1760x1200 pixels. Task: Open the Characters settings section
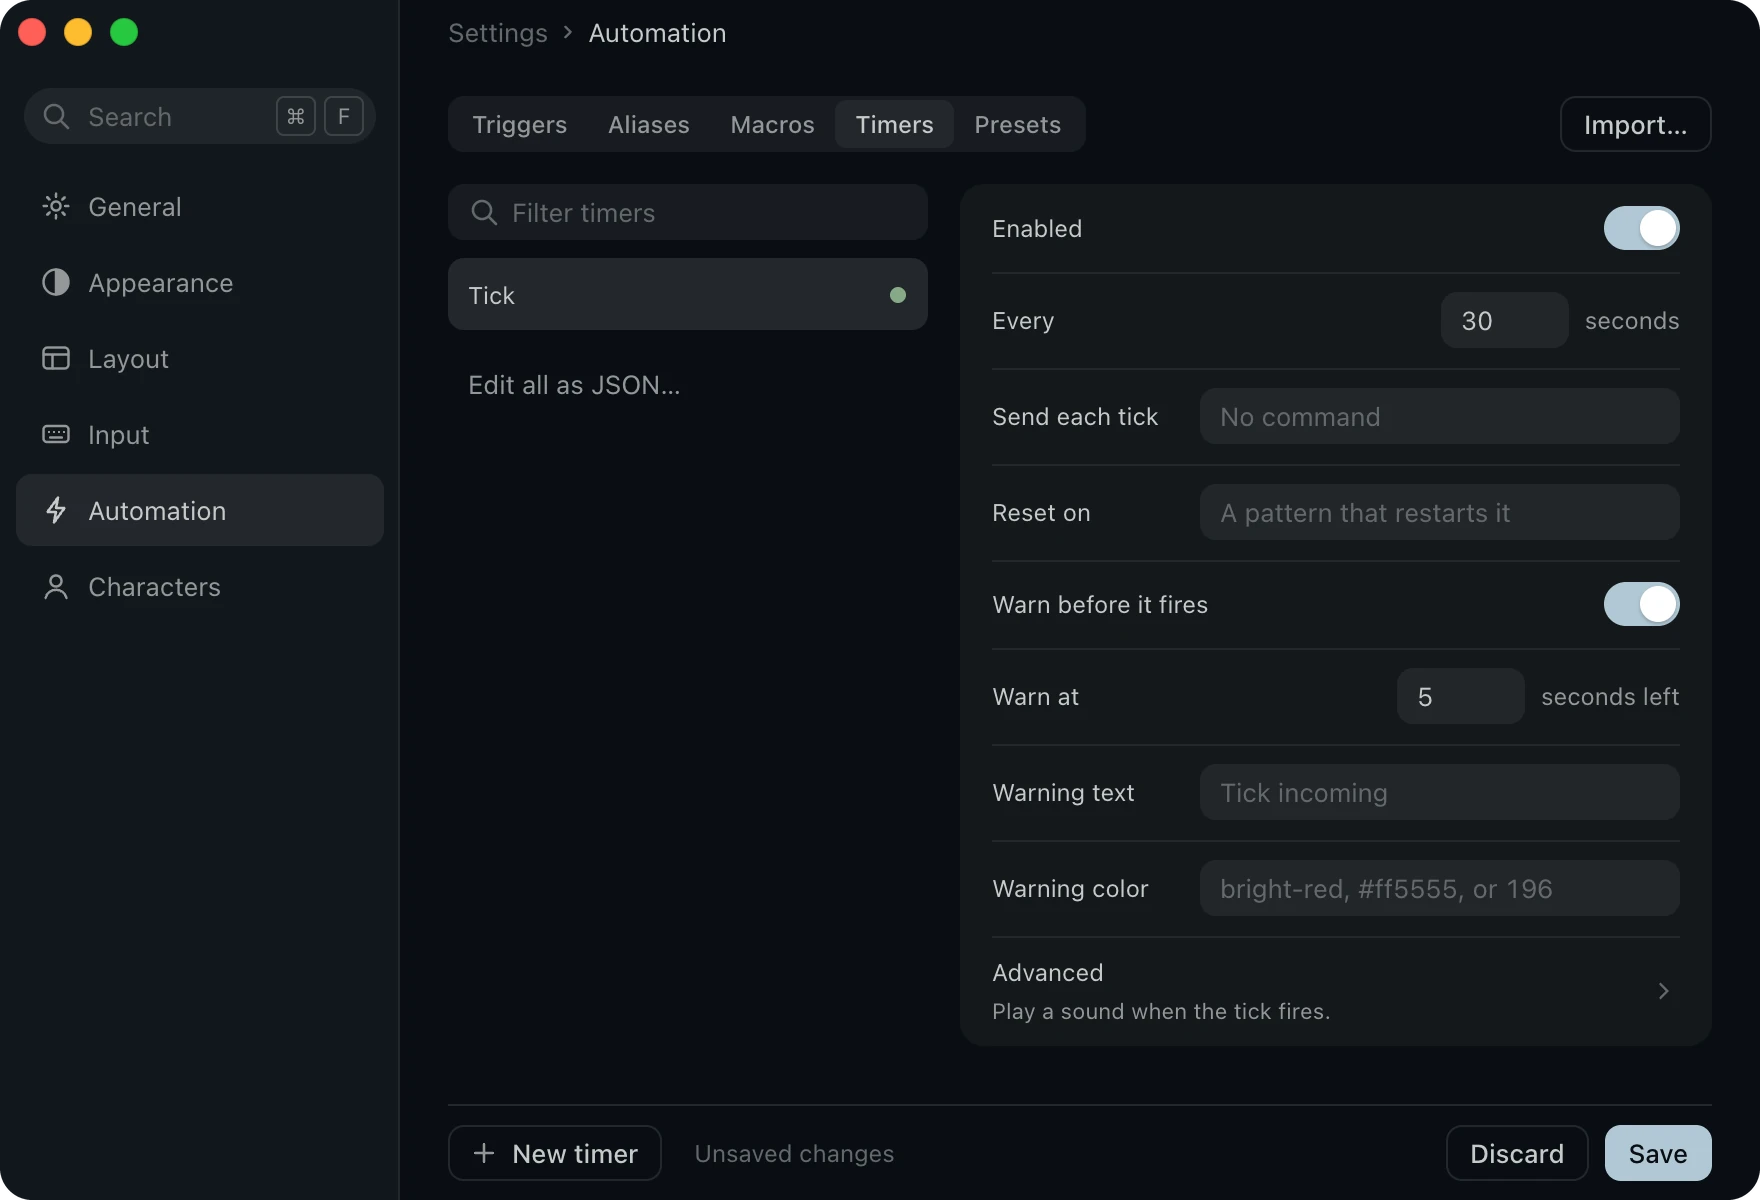click(200, 587)
